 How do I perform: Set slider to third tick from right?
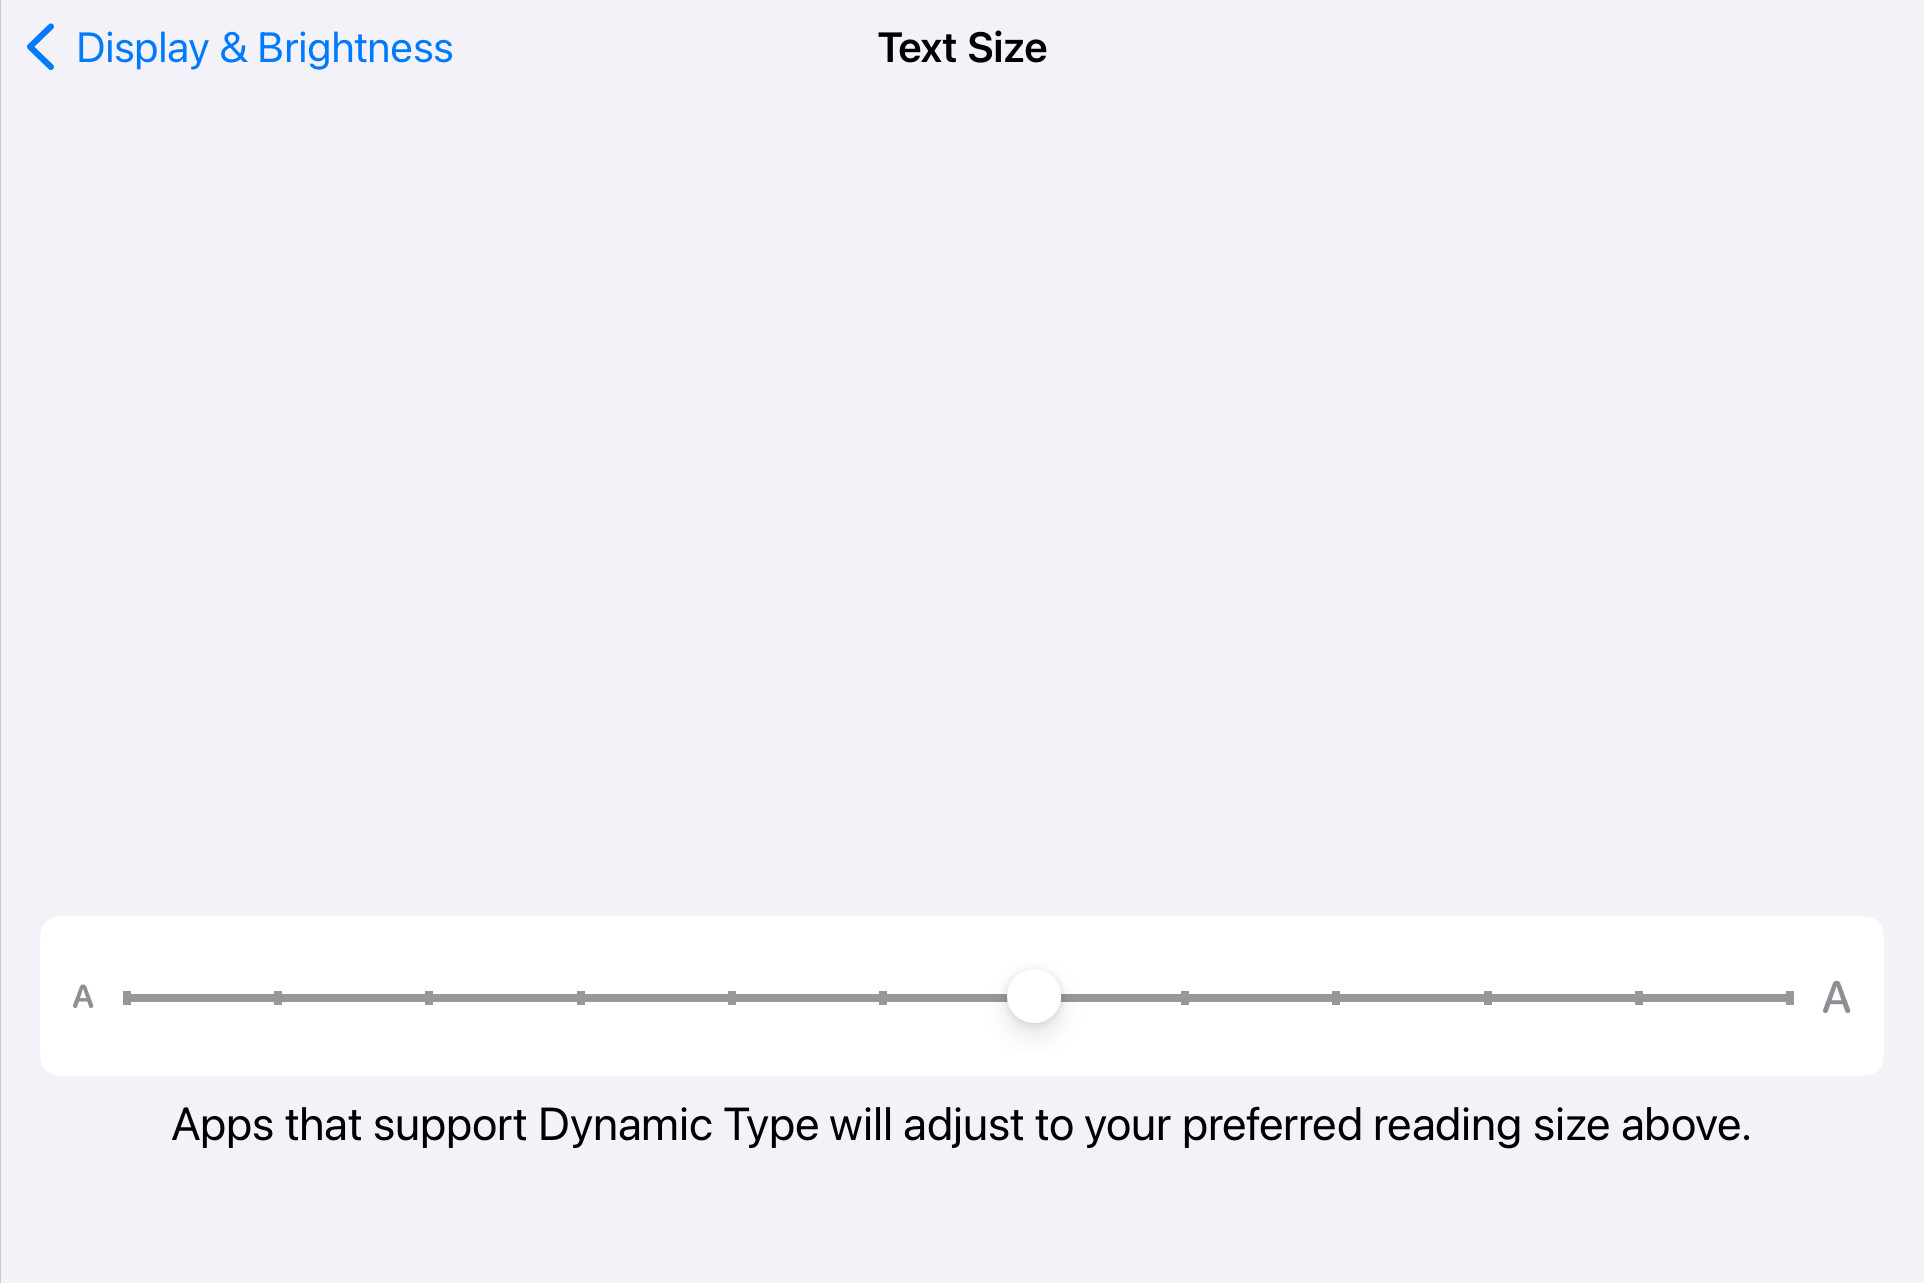point(1488,998)
